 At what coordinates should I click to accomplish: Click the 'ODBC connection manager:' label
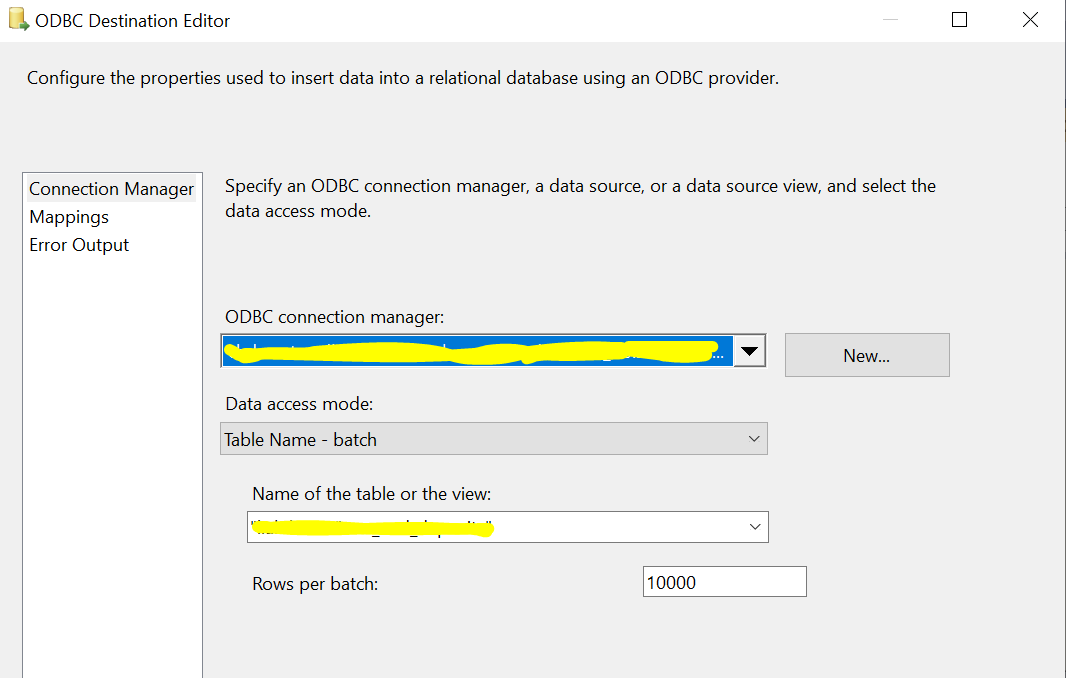(334, 317)
